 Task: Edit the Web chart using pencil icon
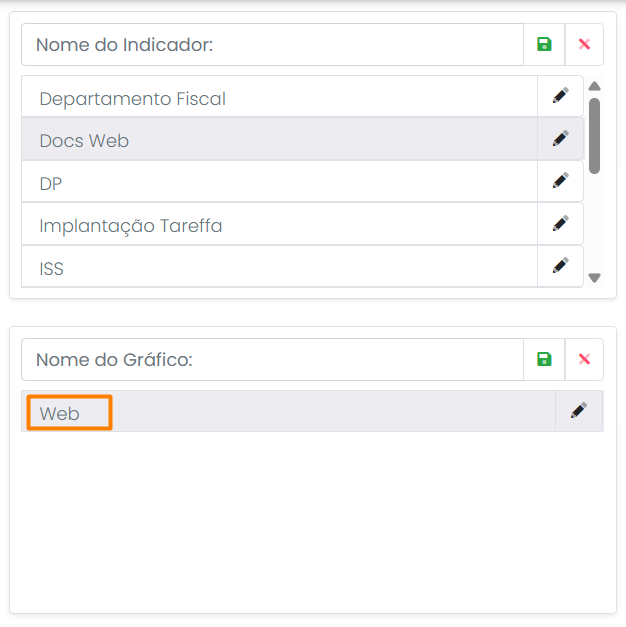pyautogui.click(x=578, y=411)
